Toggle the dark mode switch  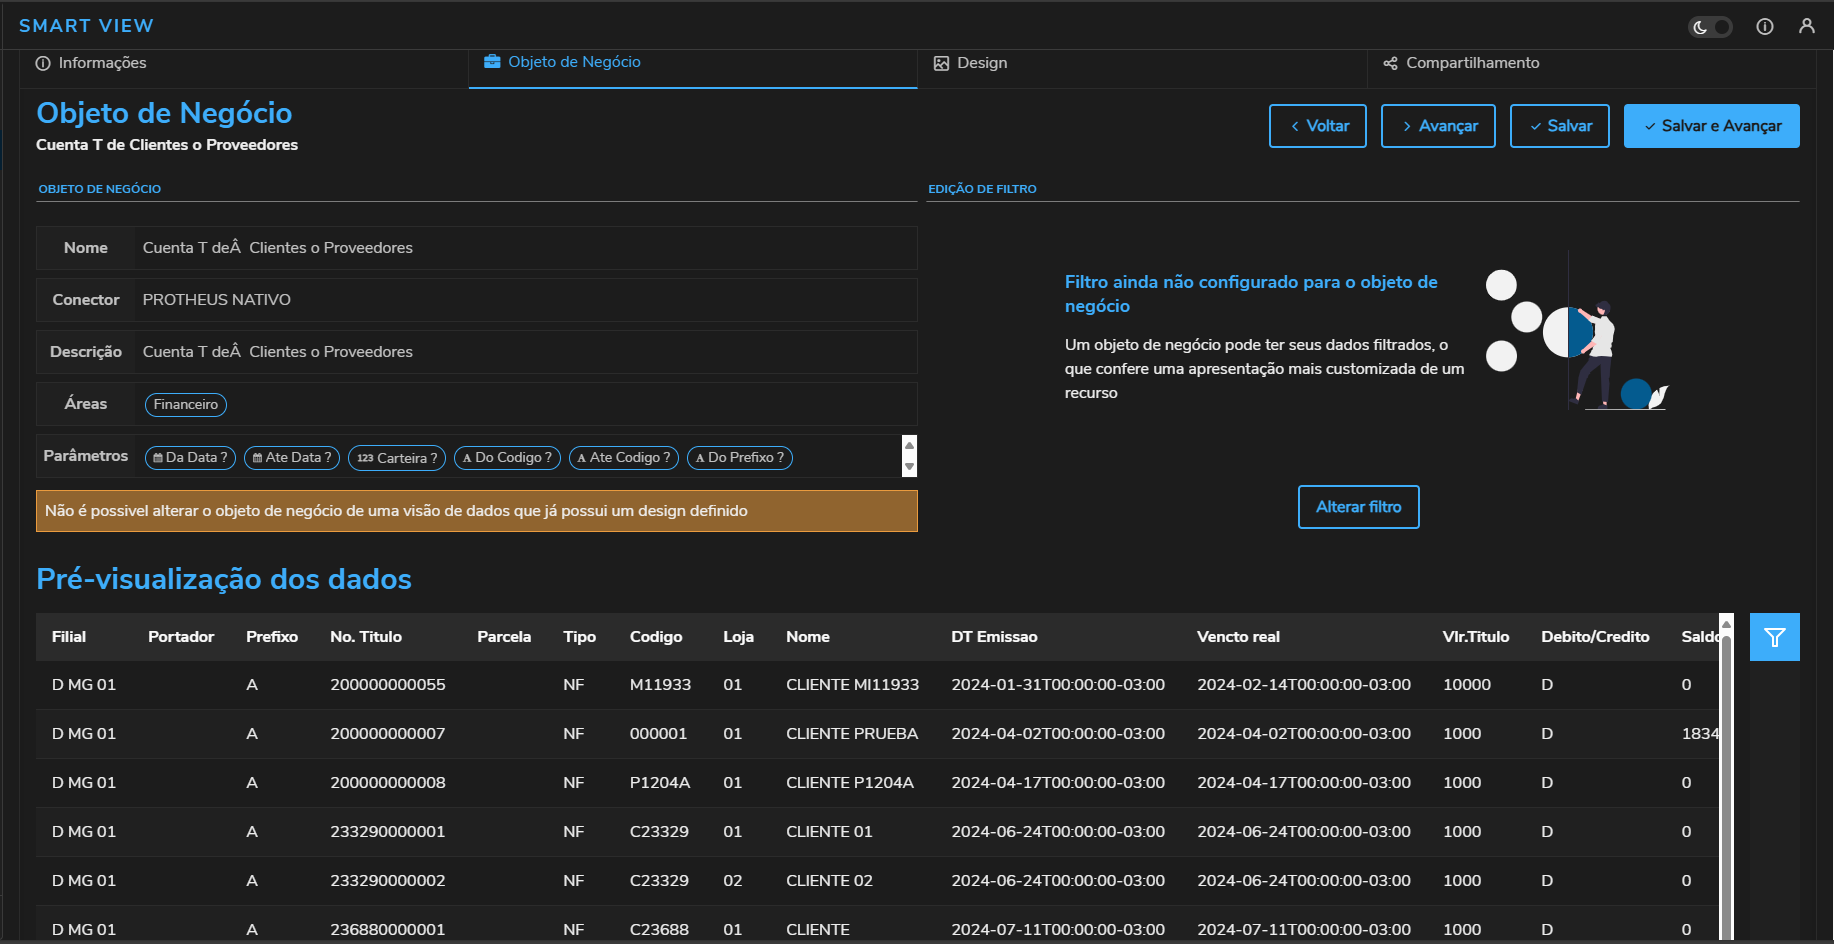coord(1709,27)
